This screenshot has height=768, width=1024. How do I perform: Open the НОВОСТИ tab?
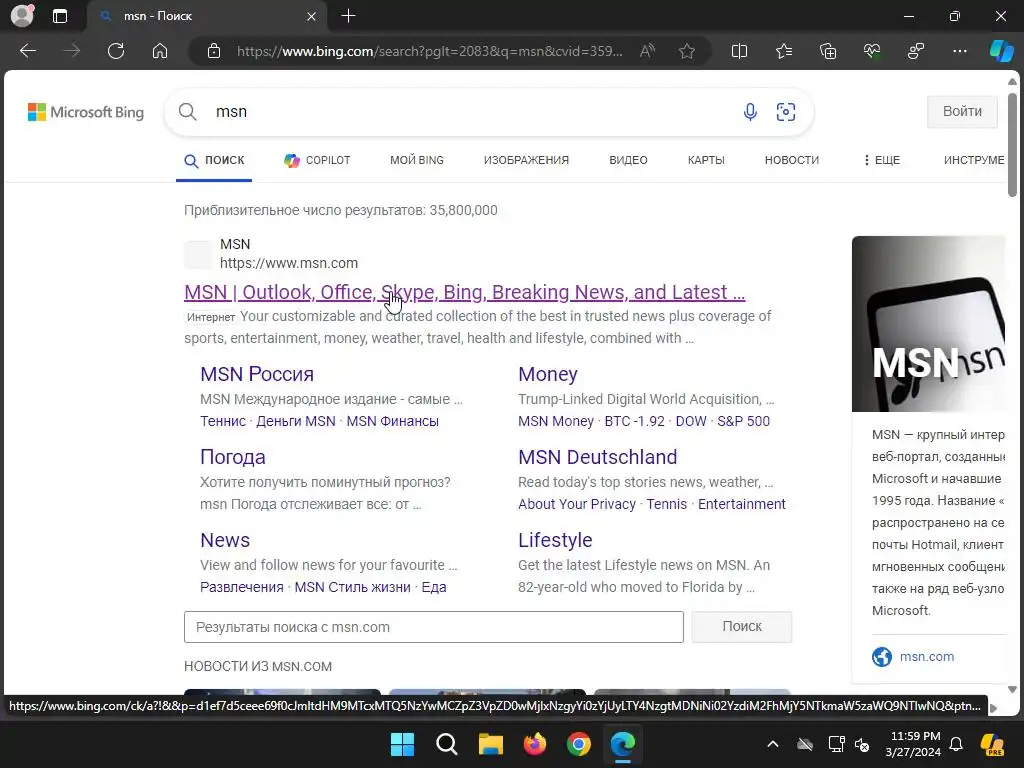tap(792, 160)
